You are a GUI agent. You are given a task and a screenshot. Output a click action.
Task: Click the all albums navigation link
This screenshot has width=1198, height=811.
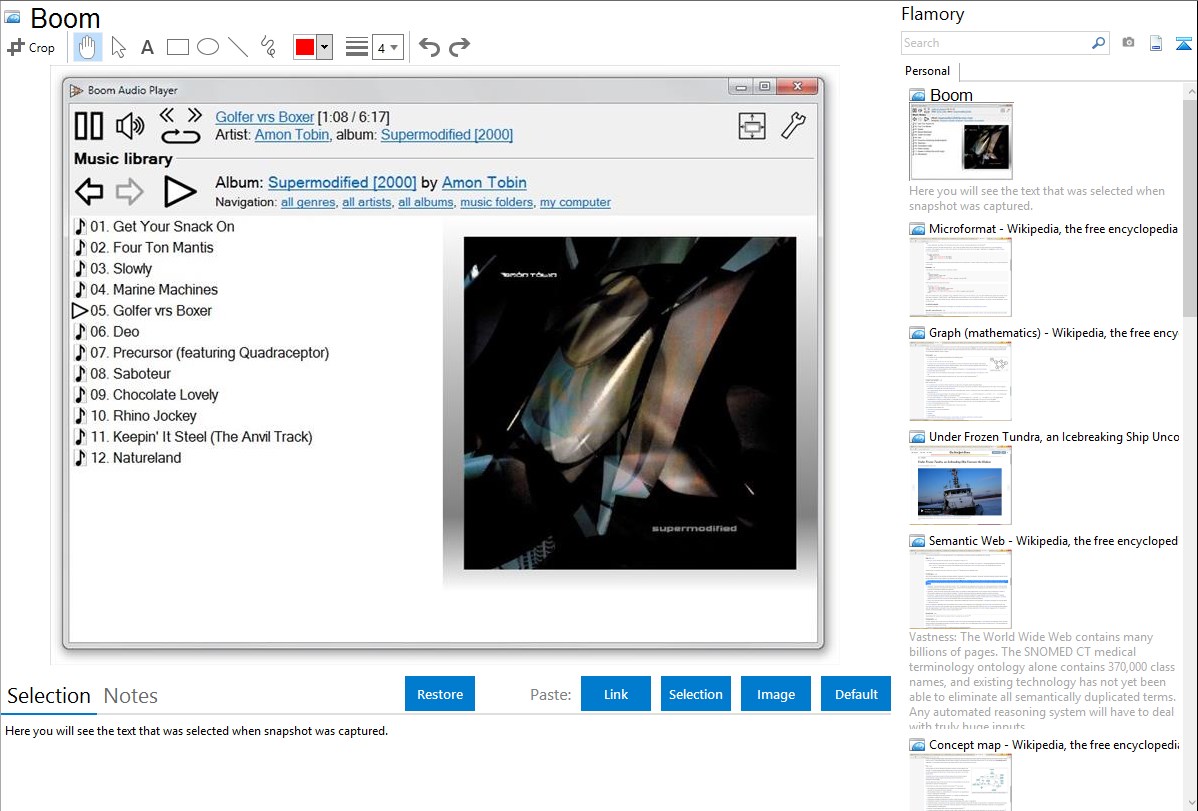tap(426, 203)
